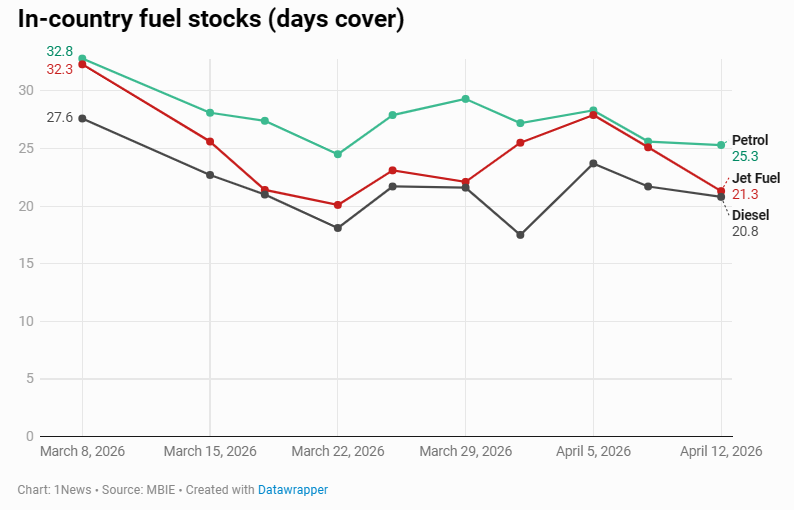Click the Jet Fuel data point on March 15
This screenshot has height=510, width=794.
[x=210, y=142]
